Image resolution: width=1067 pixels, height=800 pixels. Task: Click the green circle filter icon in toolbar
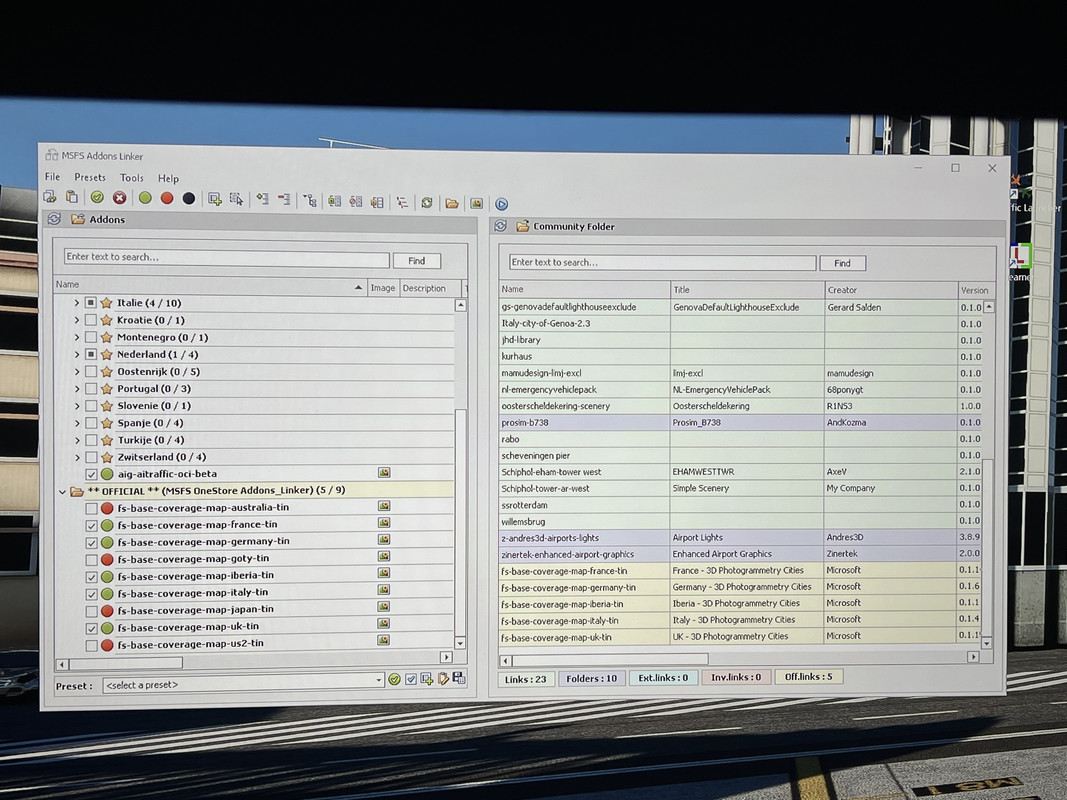pyautogui.click(x=145, y=198)
